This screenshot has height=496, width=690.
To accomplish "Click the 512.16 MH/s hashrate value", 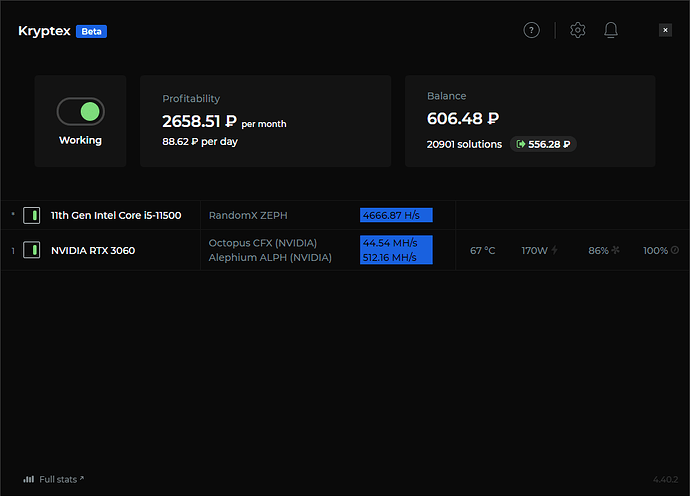I will (x=389, y=257).
